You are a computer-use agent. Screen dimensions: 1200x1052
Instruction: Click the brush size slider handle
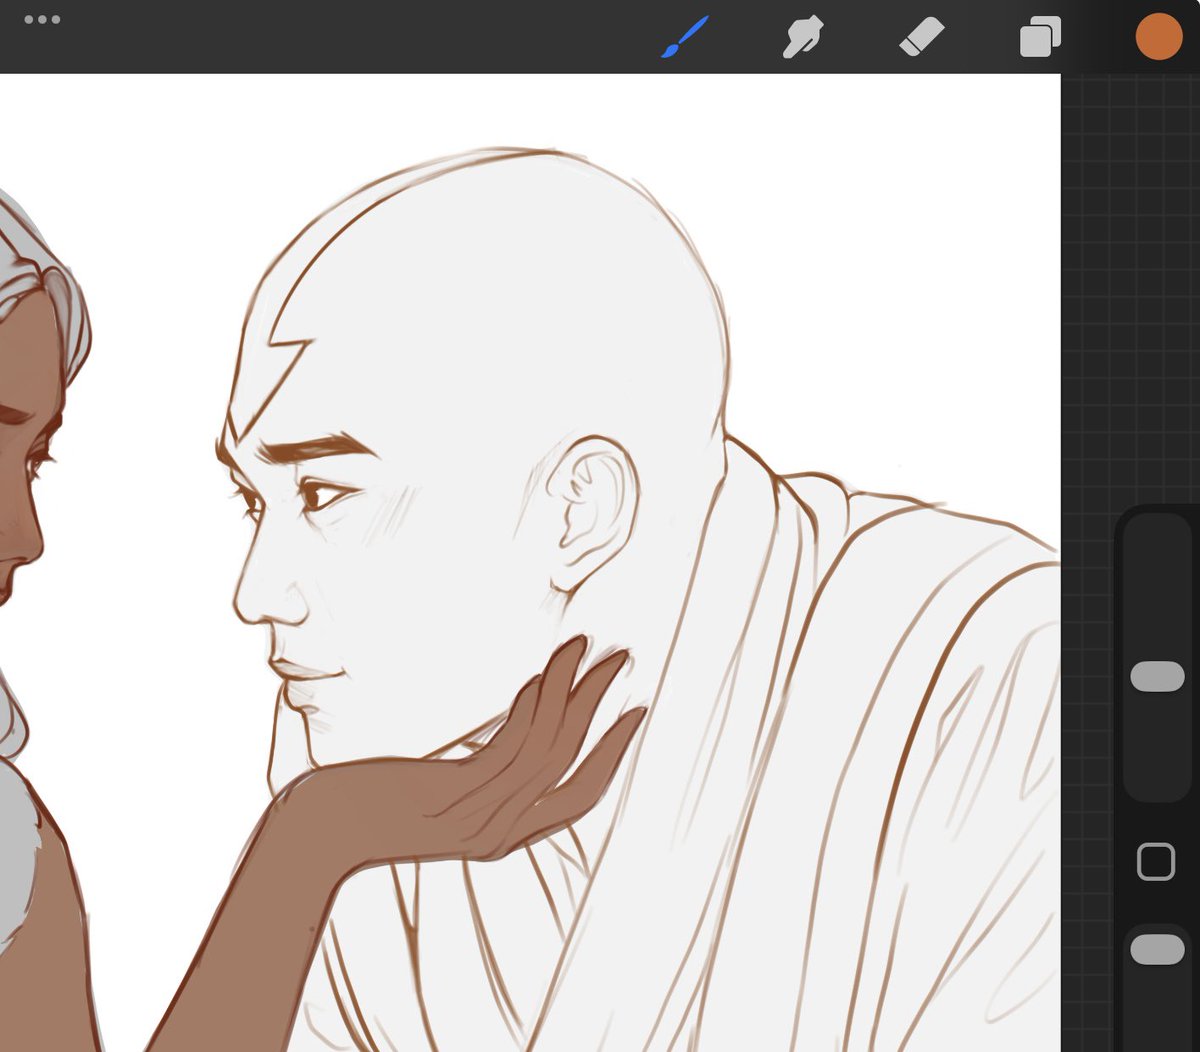click(x=1157, y=677)
